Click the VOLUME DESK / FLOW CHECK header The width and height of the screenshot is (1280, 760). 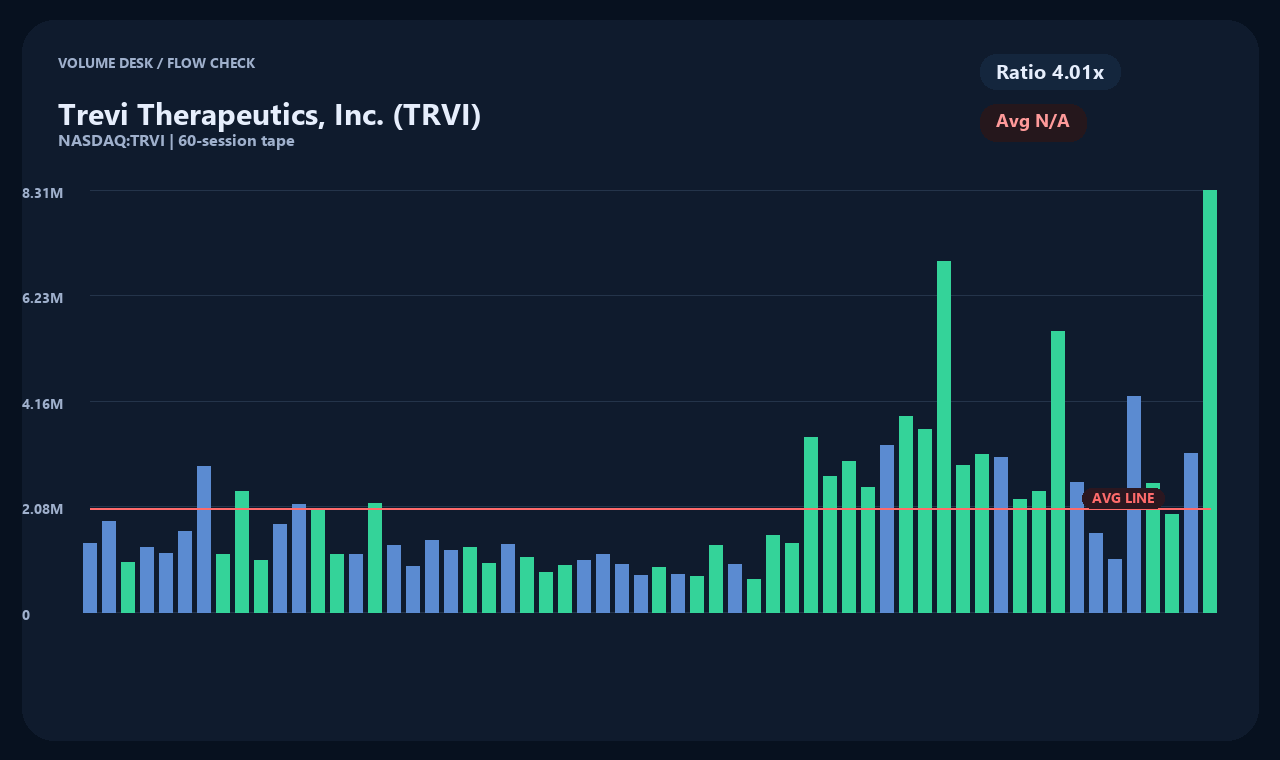[x=156, y=63]
